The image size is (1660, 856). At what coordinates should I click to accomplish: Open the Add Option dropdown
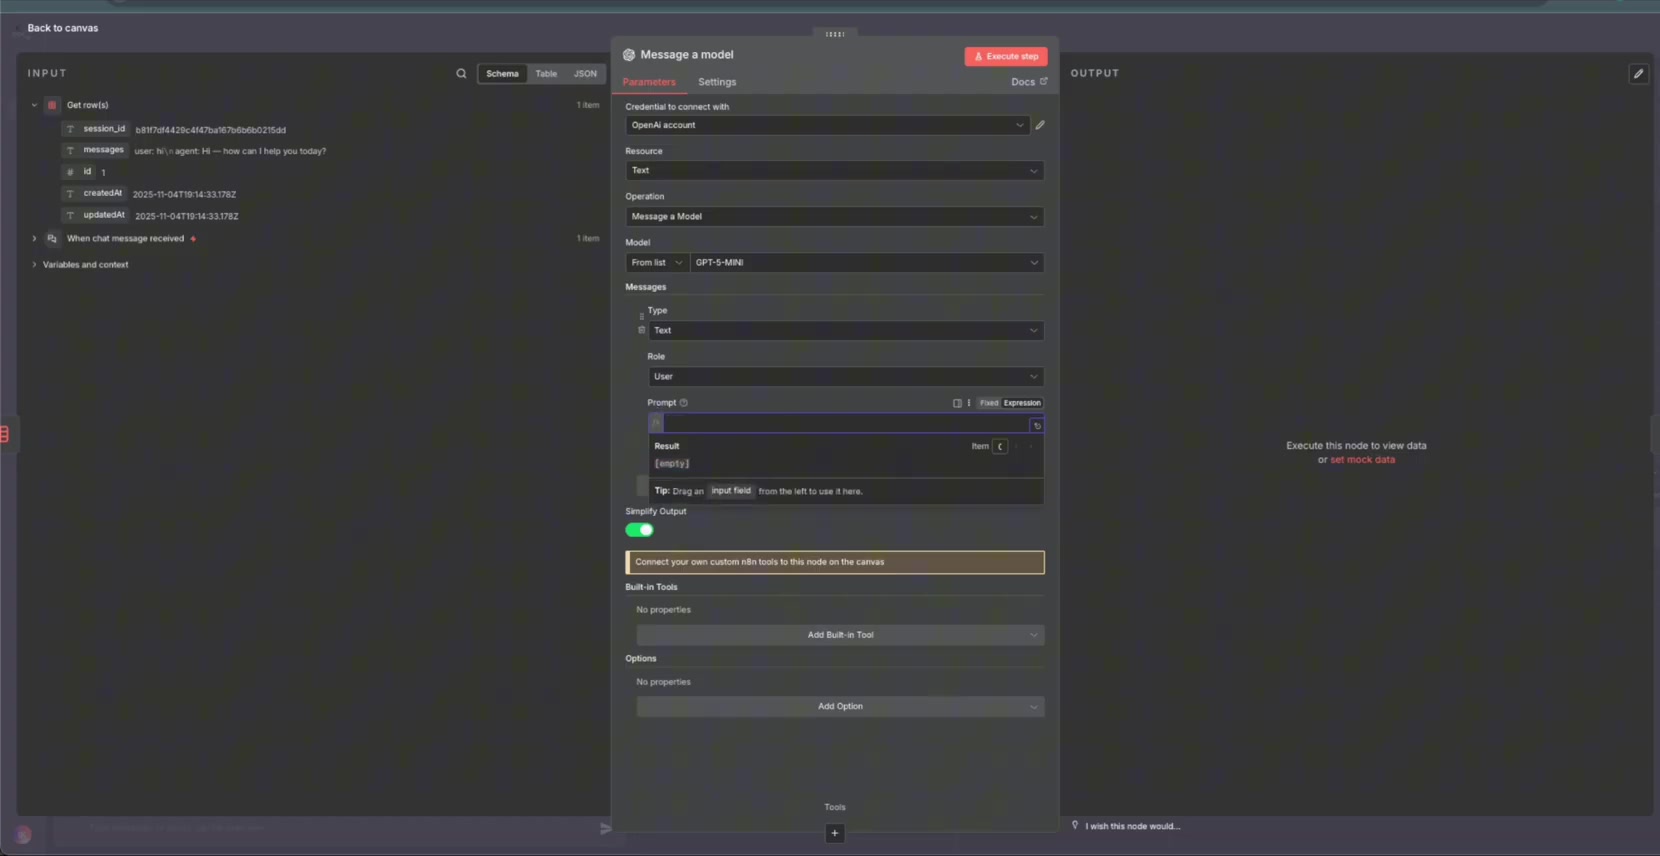[x=840, y=707]
